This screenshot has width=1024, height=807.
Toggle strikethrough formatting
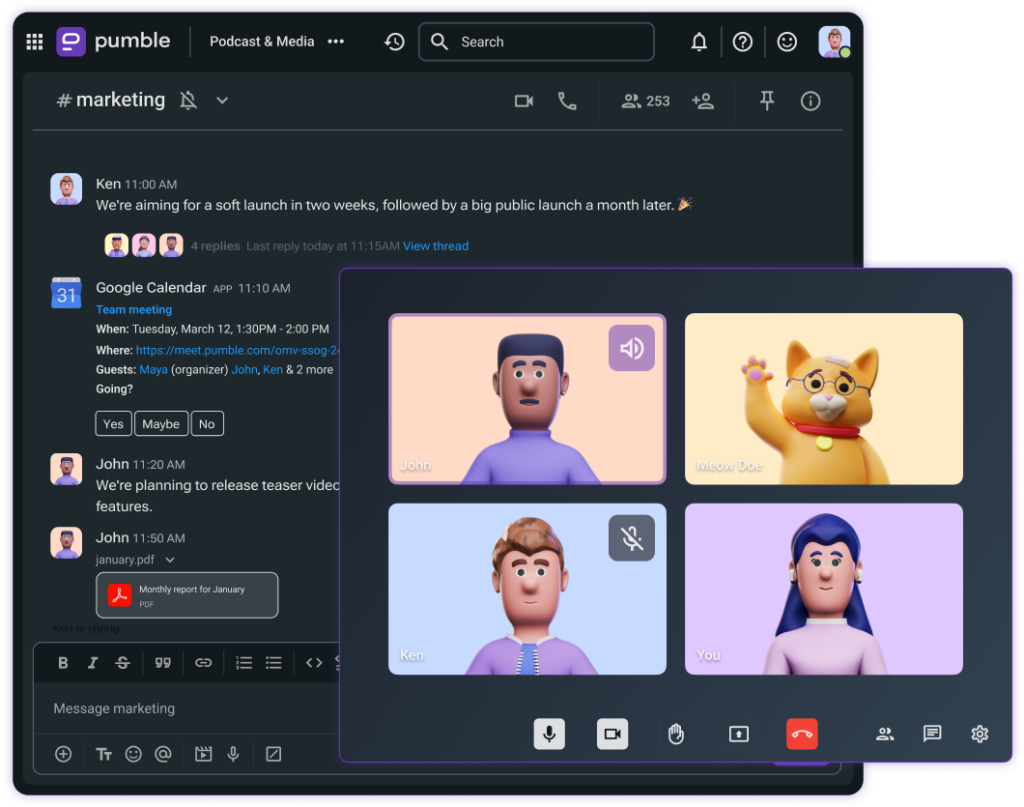click(122, 663)
